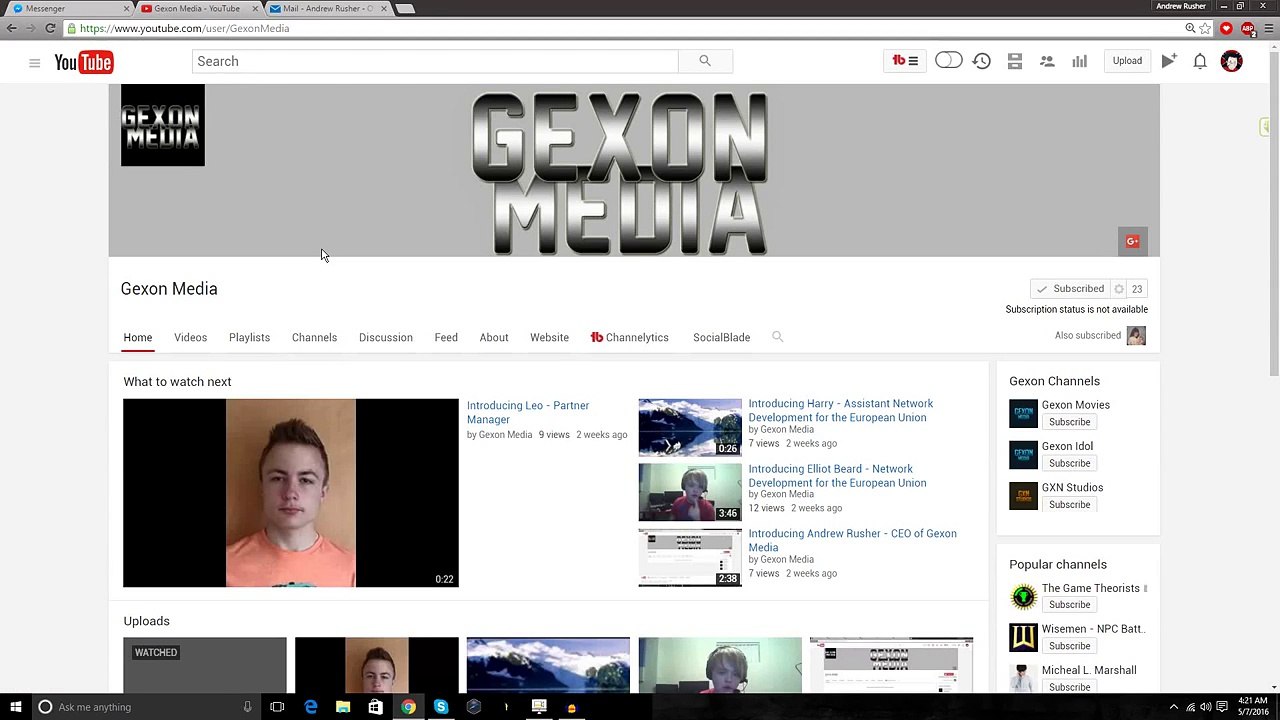Click the stacked boxes icon in header
The height and width of the screenshot is (720, 1280).
coord(1014,61)
